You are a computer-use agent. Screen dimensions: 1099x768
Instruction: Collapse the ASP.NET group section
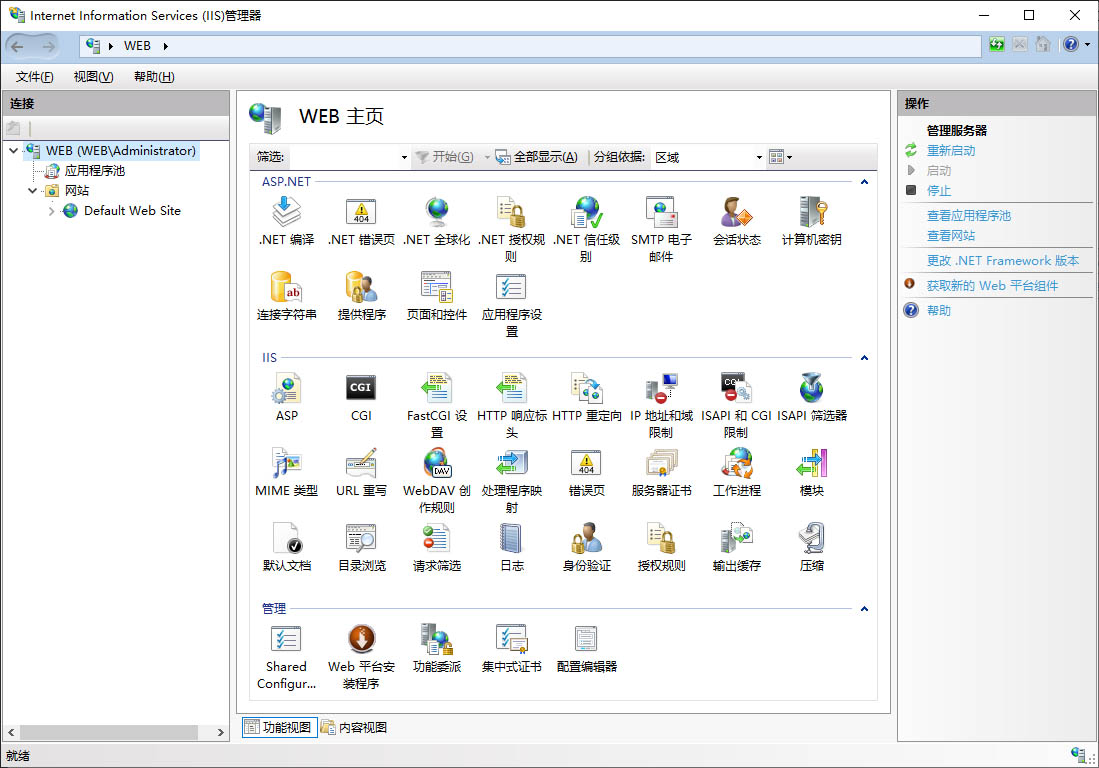coord(864,182)
